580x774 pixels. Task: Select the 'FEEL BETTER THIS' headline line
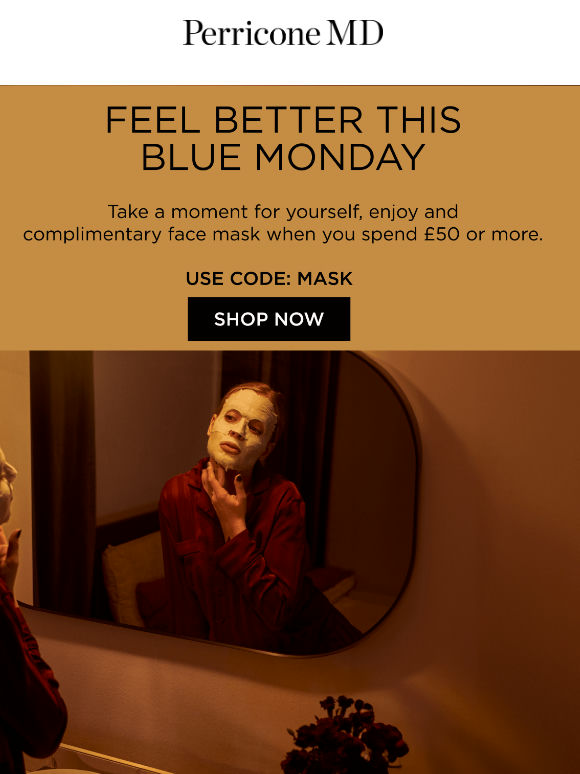click(x=283, y=120)
